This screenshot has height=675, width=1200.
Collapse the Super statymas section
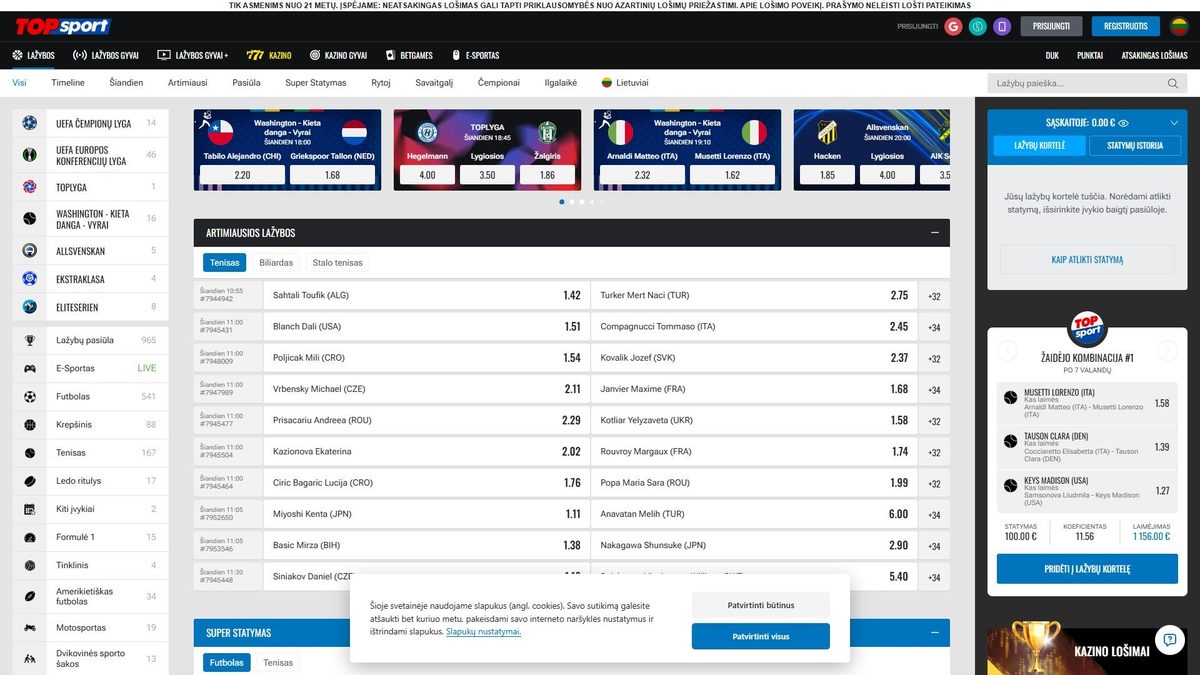934,633
